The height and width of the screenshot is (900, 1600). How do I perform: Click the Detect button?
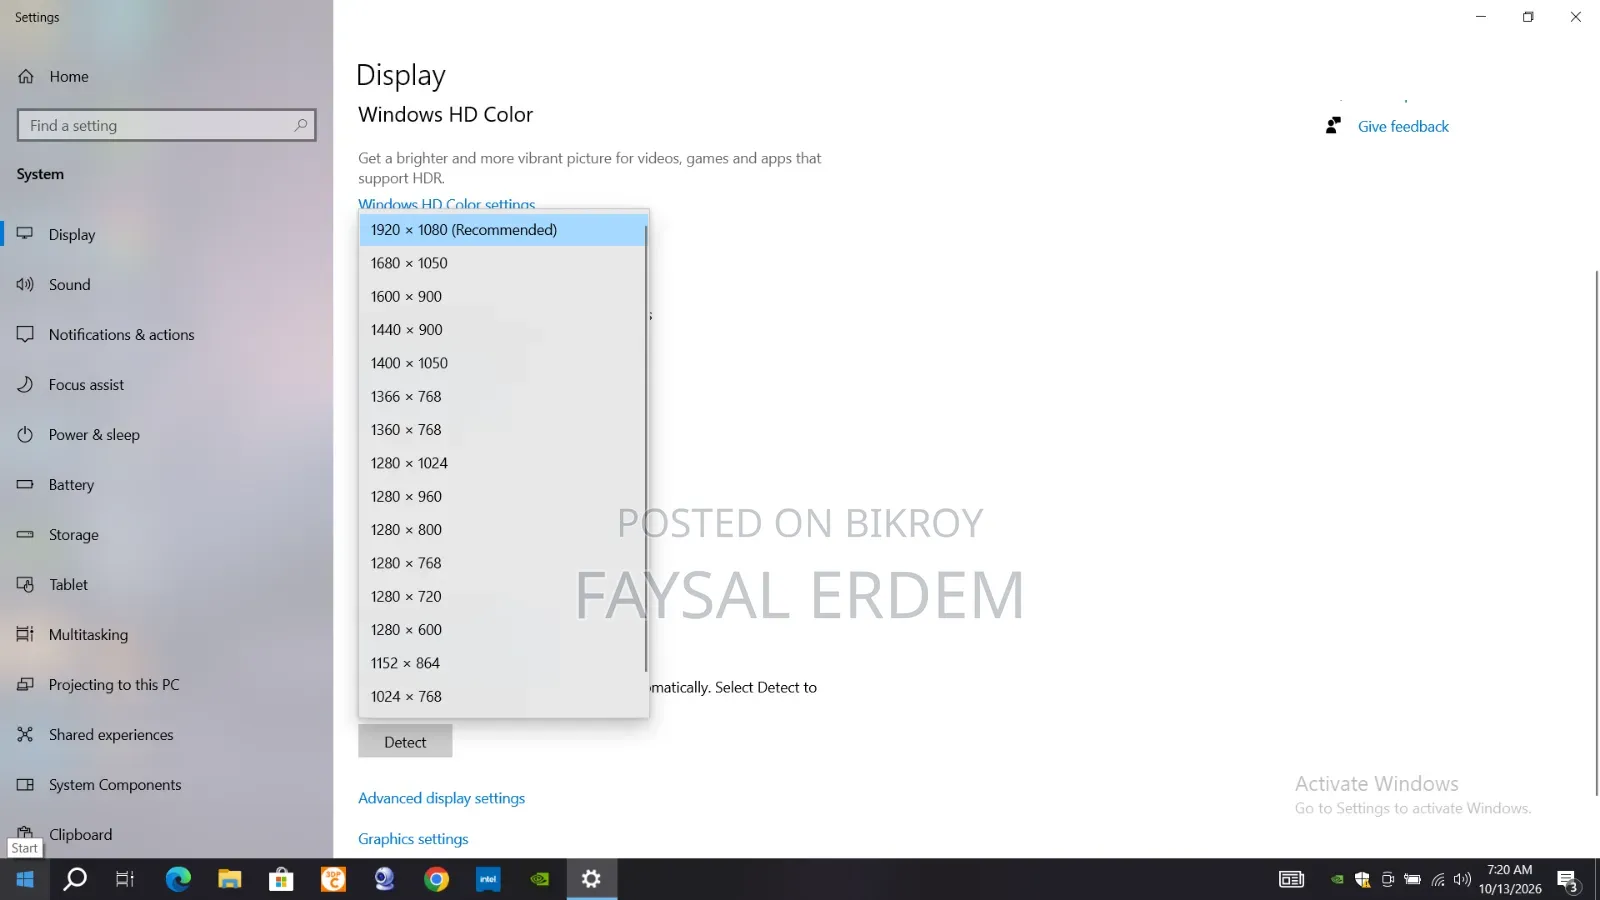[x=405, y=742]
